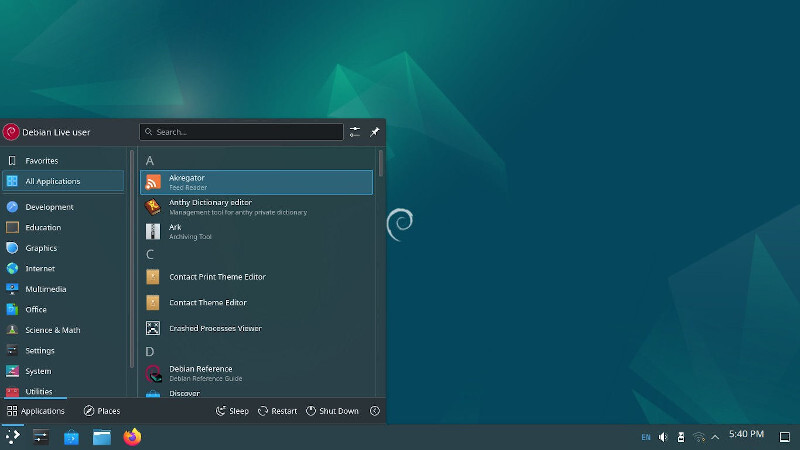Open the Akregator feed reader entry
Screen dimensions: 800x450
coord(256,182)
